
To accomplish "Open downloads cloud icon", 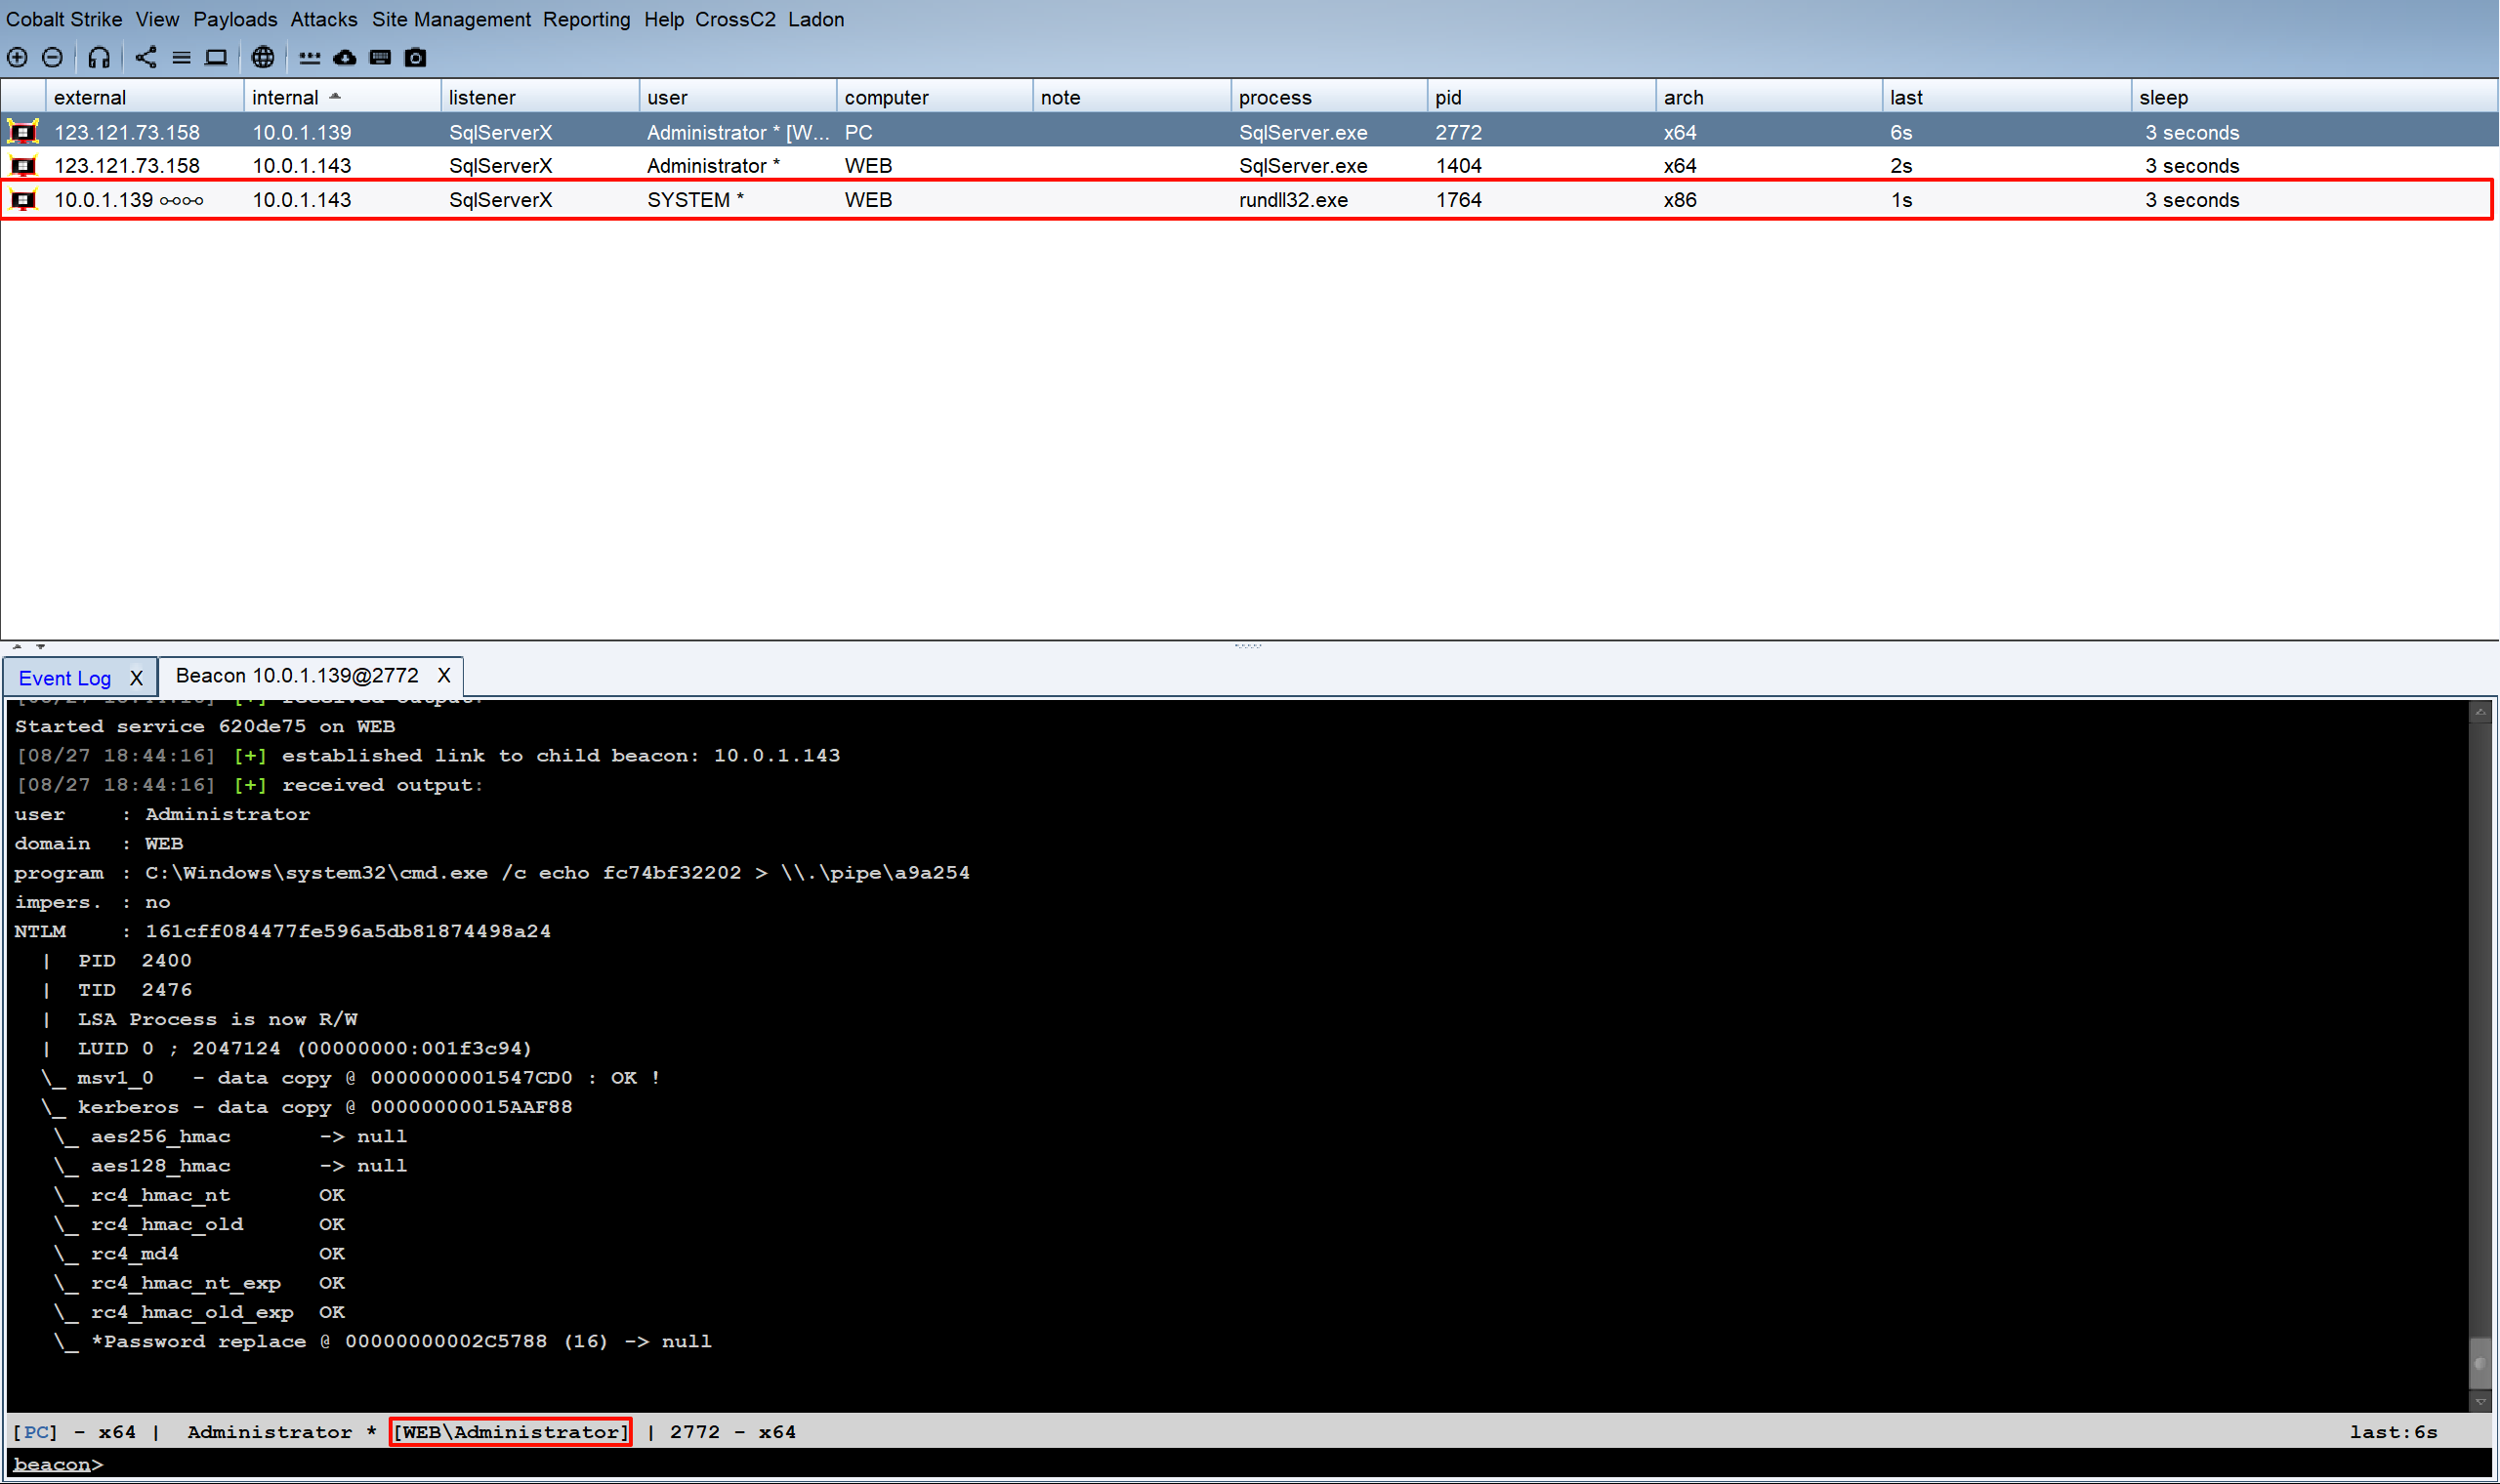I will click(345, 57).
